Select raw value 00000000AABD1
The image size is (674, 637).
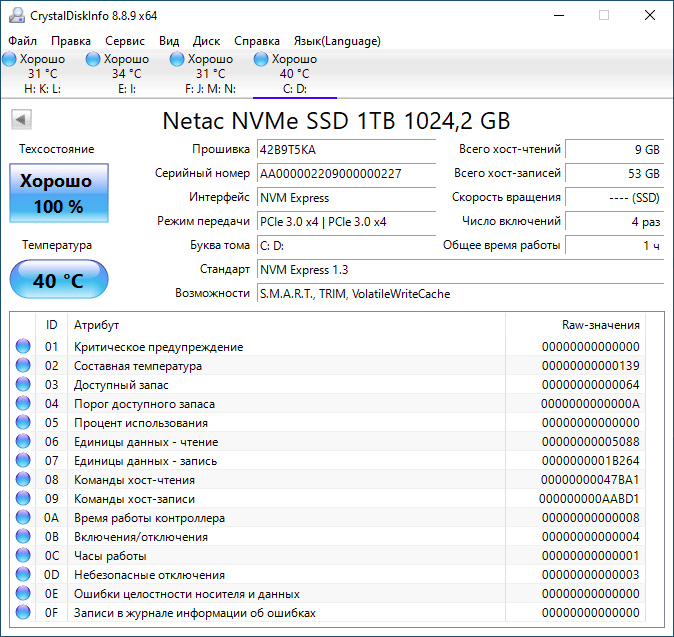(589, 499)
